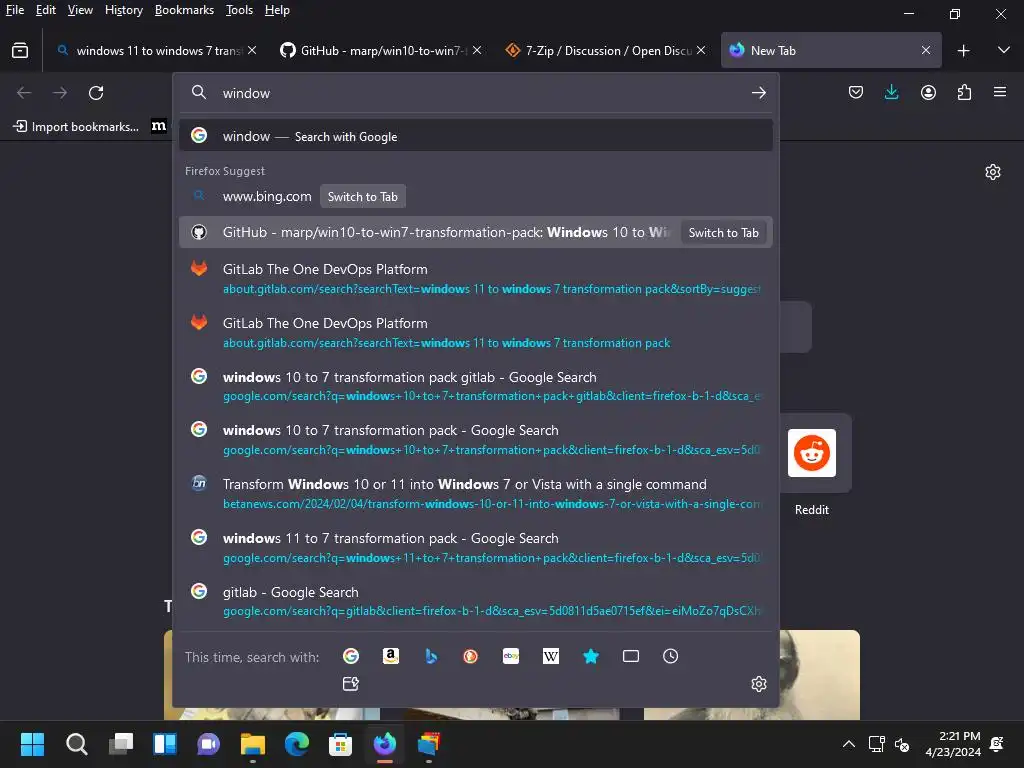Image resolution: width=1024 pixels, height=768 pixels.
Task: Open Firefox View button
Action: tap(20, 50)
